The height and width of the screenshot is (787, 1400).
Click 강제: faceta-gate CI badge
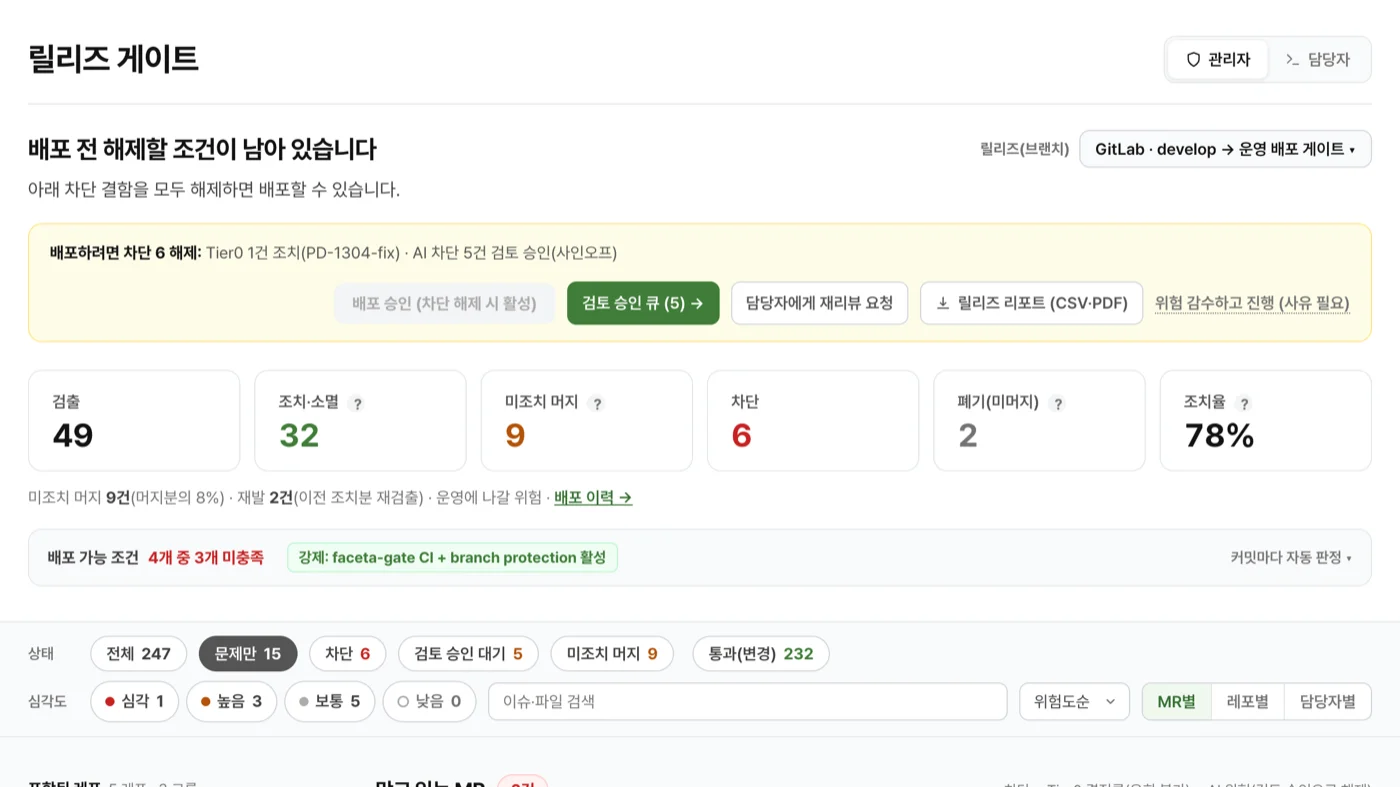(452, 558)
